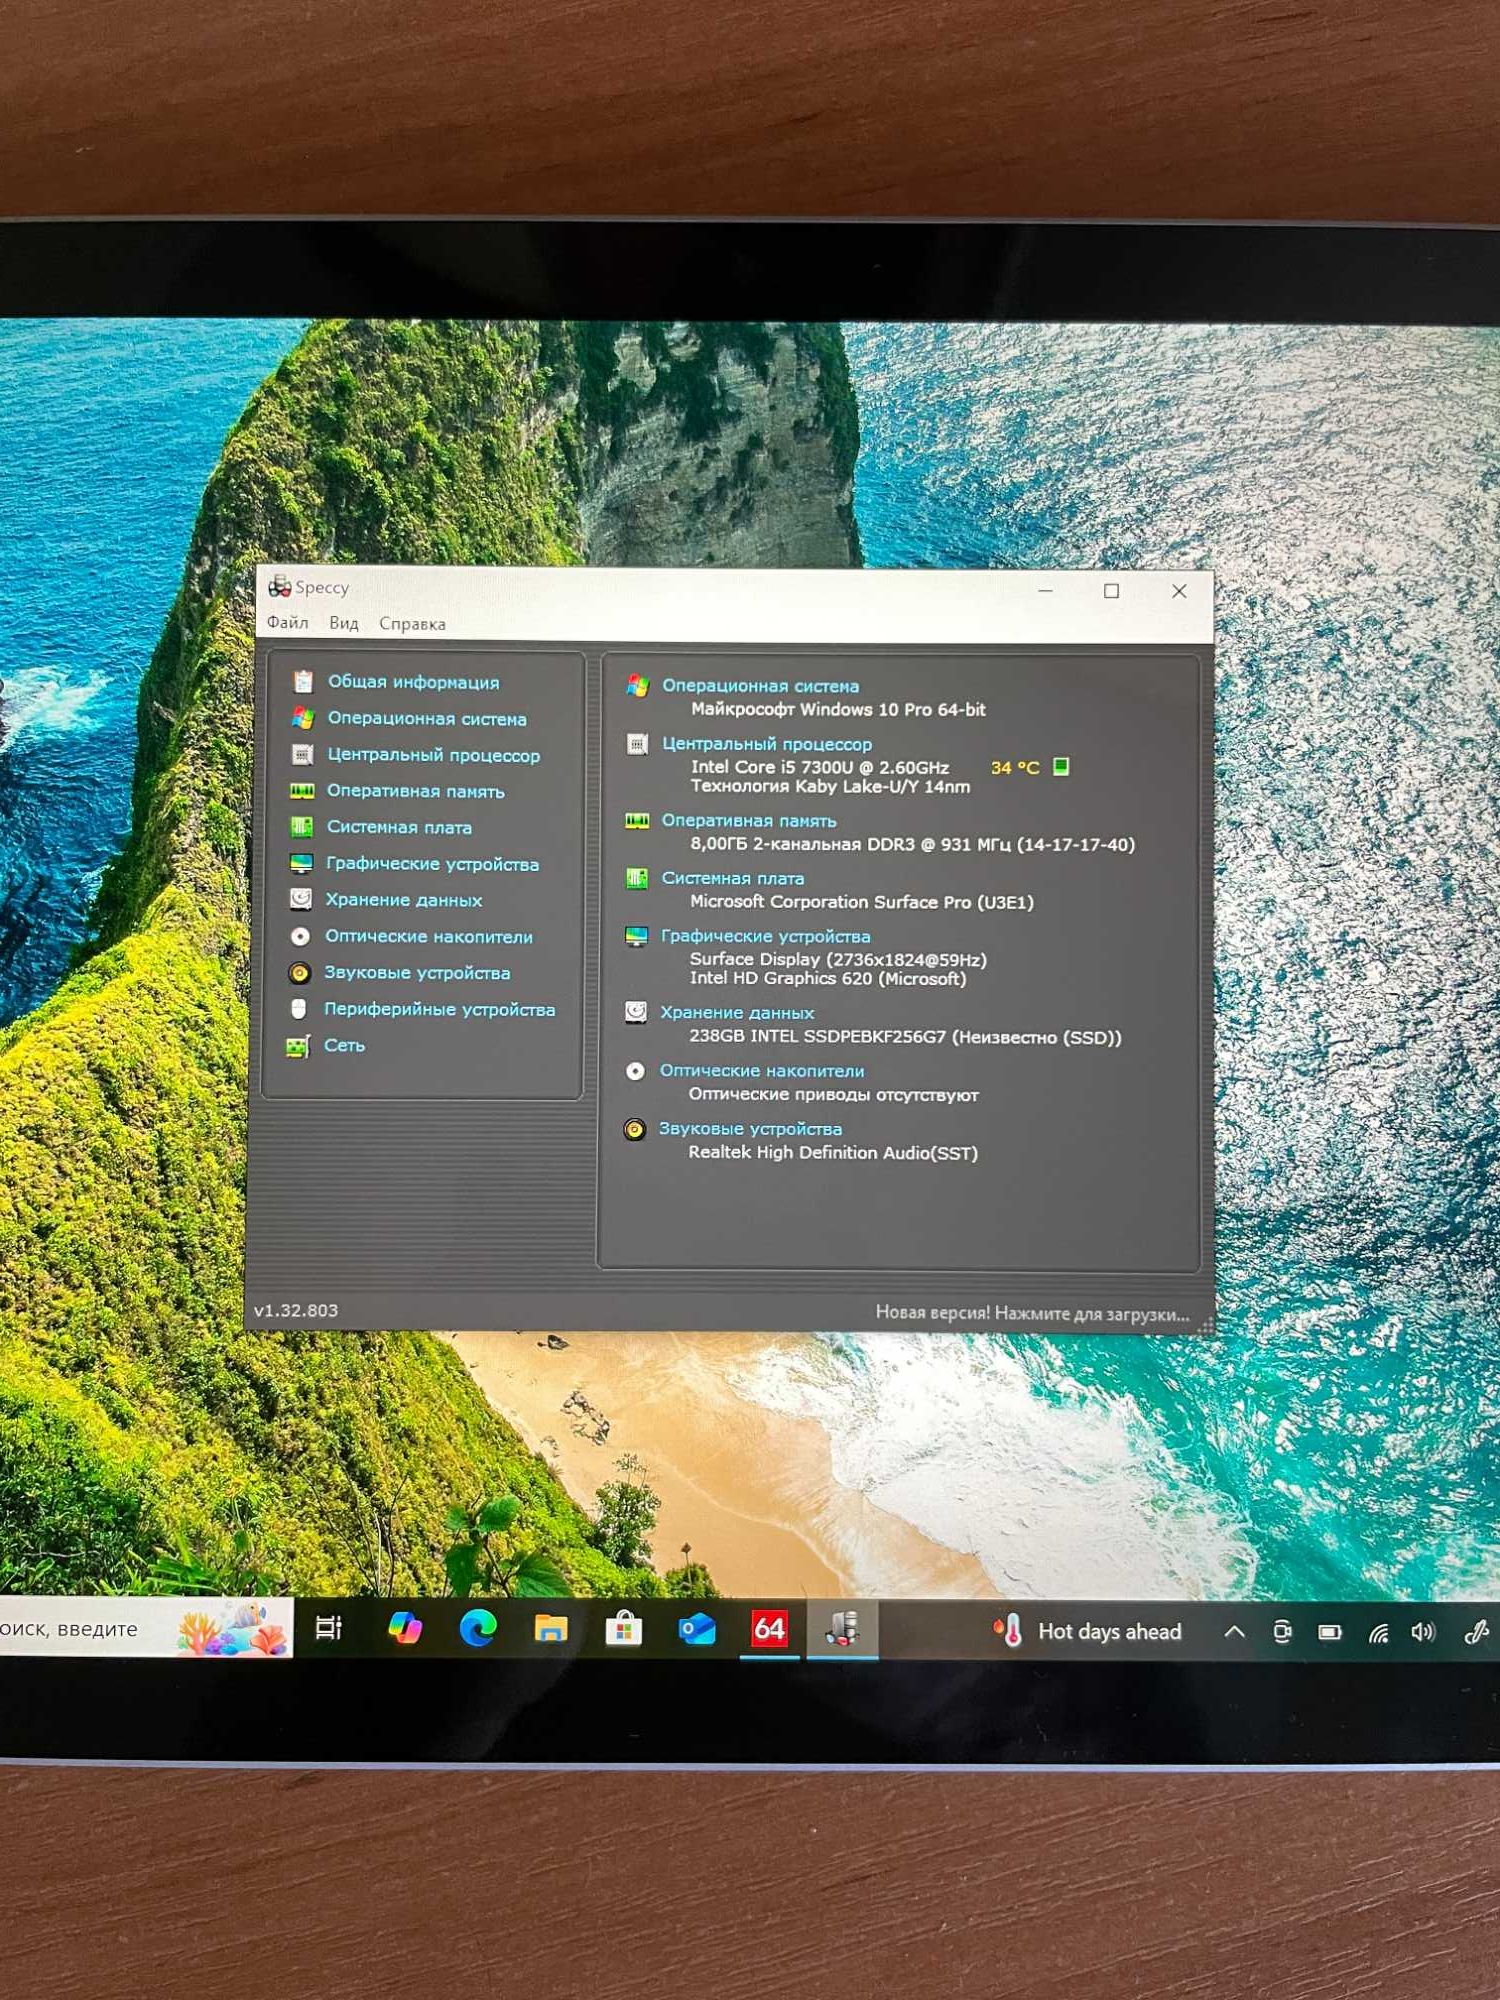Viewport: 1500px width, 2000px height.
Task: Select Операционная система in the sidebar
Action: (x=427, y=718)
